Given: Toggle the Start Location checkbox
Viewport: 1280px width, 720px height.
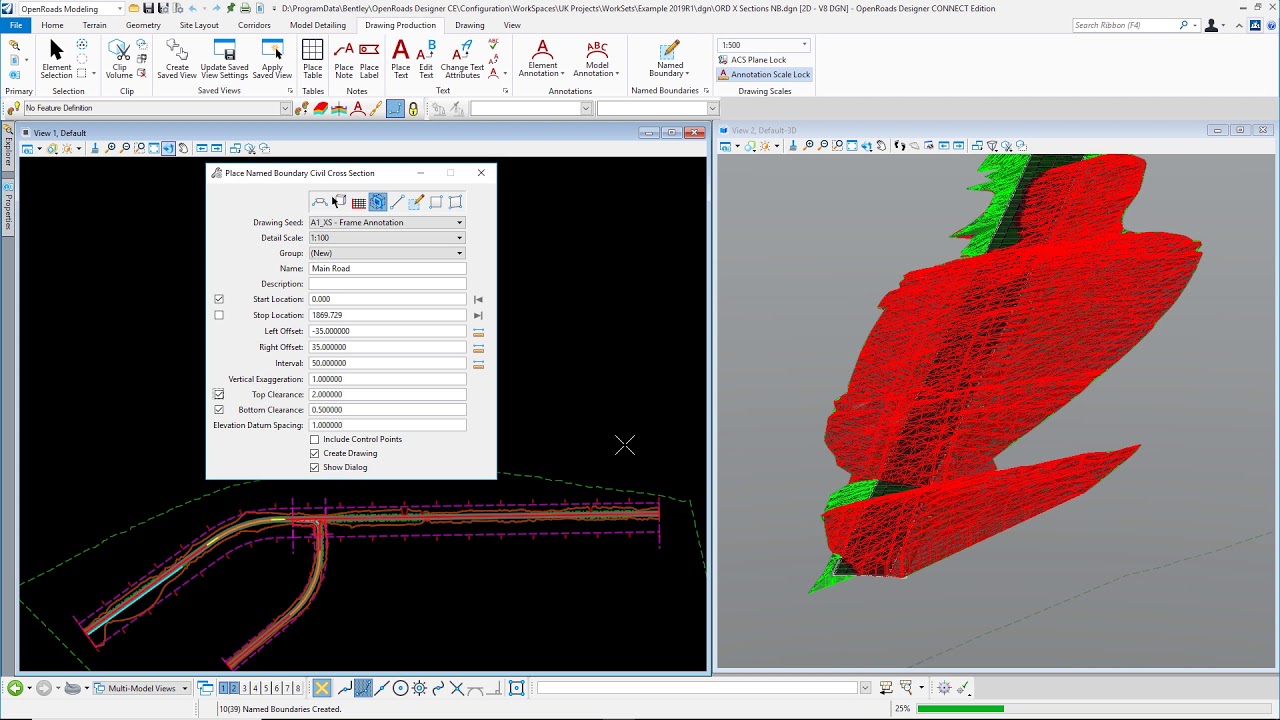Looking at the screenshot, I should [219, 299].
